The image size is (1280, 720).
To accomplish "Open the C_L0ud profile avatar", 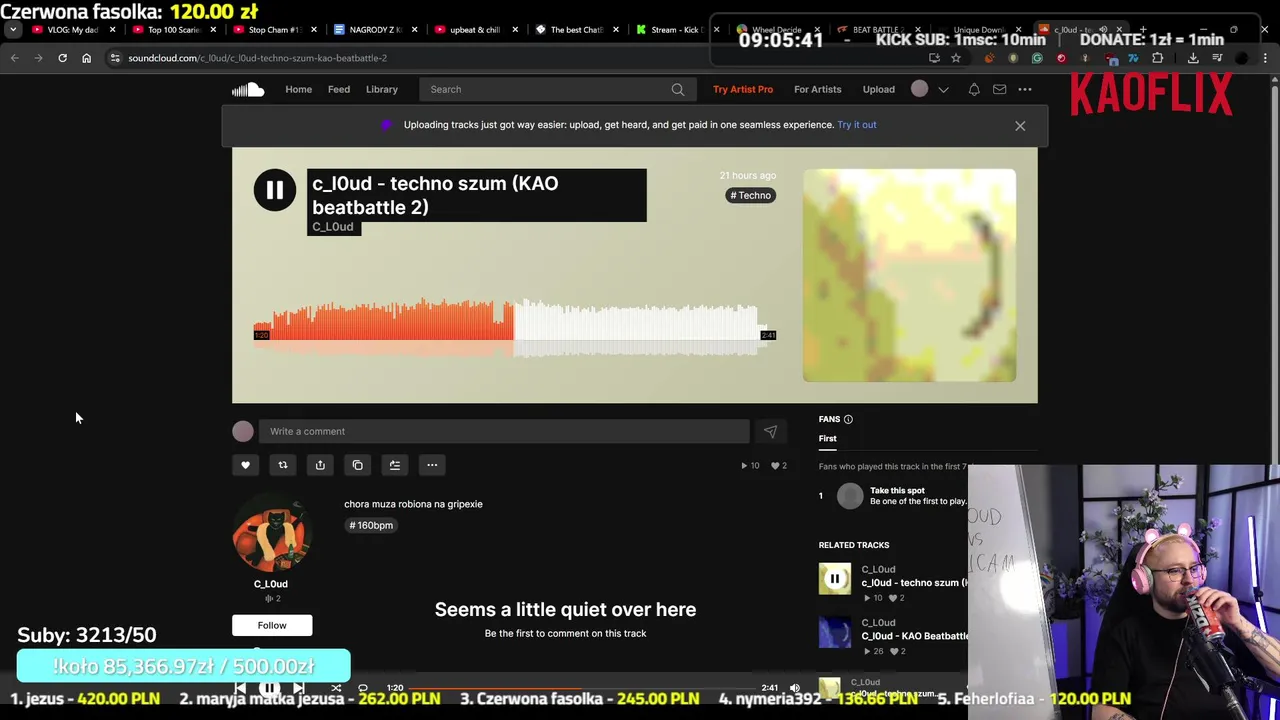I will point(271,534).
